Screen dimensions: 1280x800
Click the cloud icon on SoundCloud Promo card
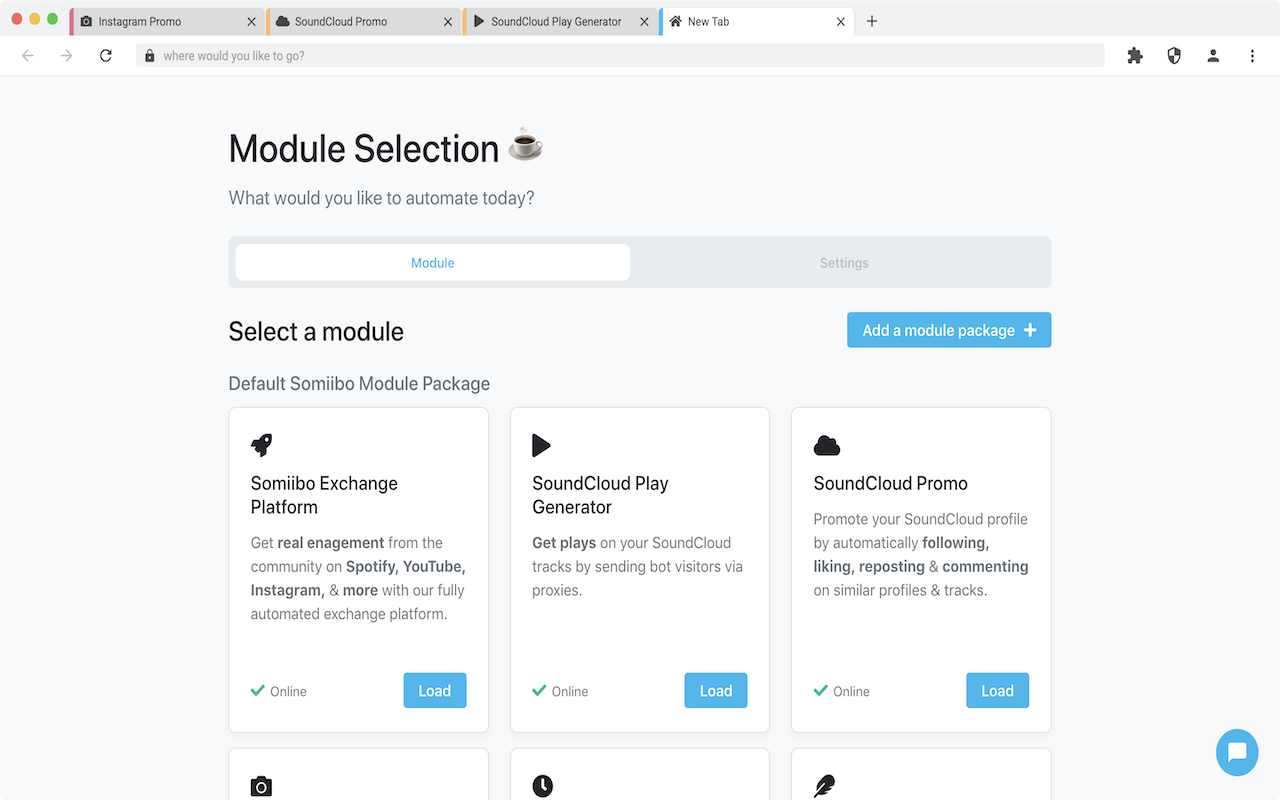(826, 445)
